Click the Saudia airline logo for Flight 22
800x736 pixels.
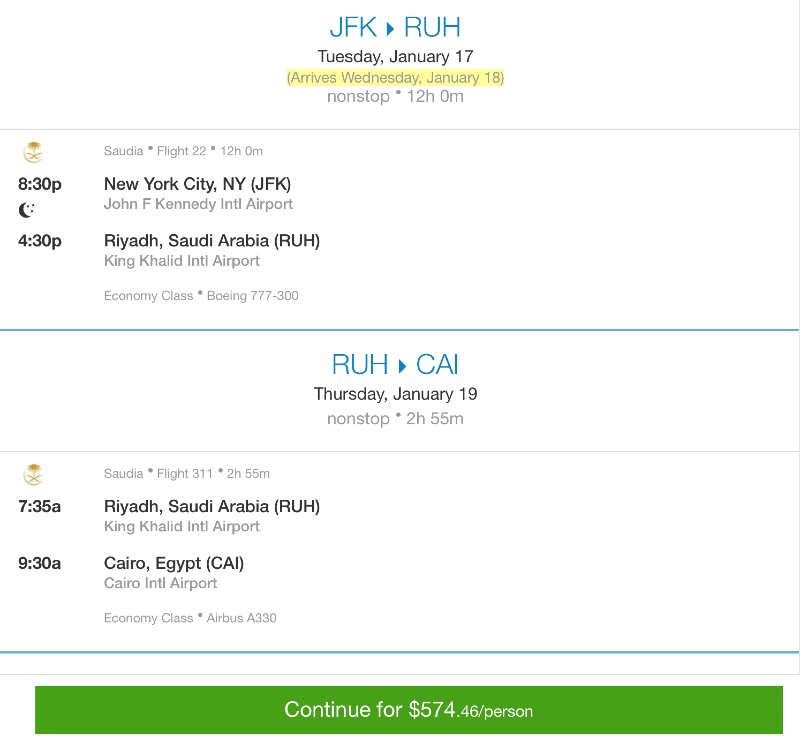coord(33,152)
